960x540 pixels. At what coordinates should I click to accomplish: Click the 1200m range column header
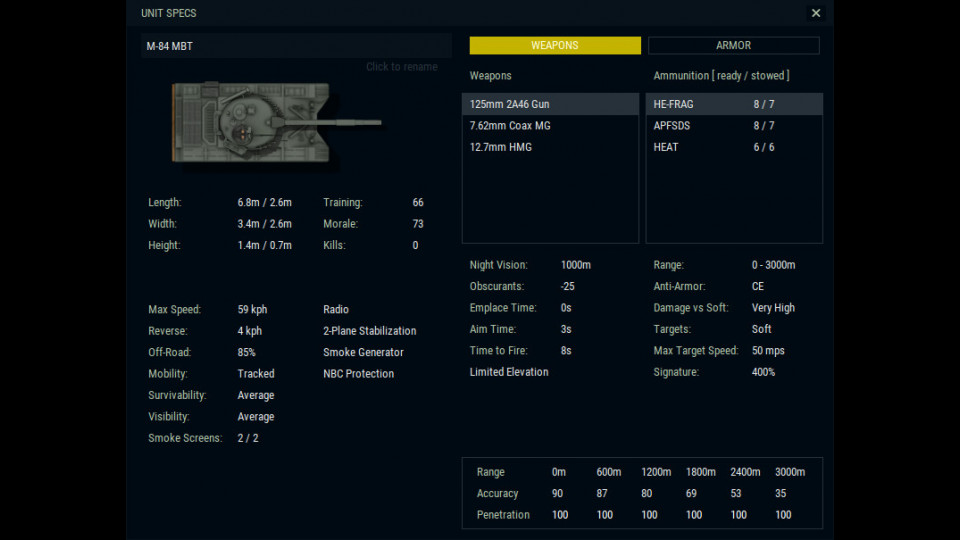[656, 471]
